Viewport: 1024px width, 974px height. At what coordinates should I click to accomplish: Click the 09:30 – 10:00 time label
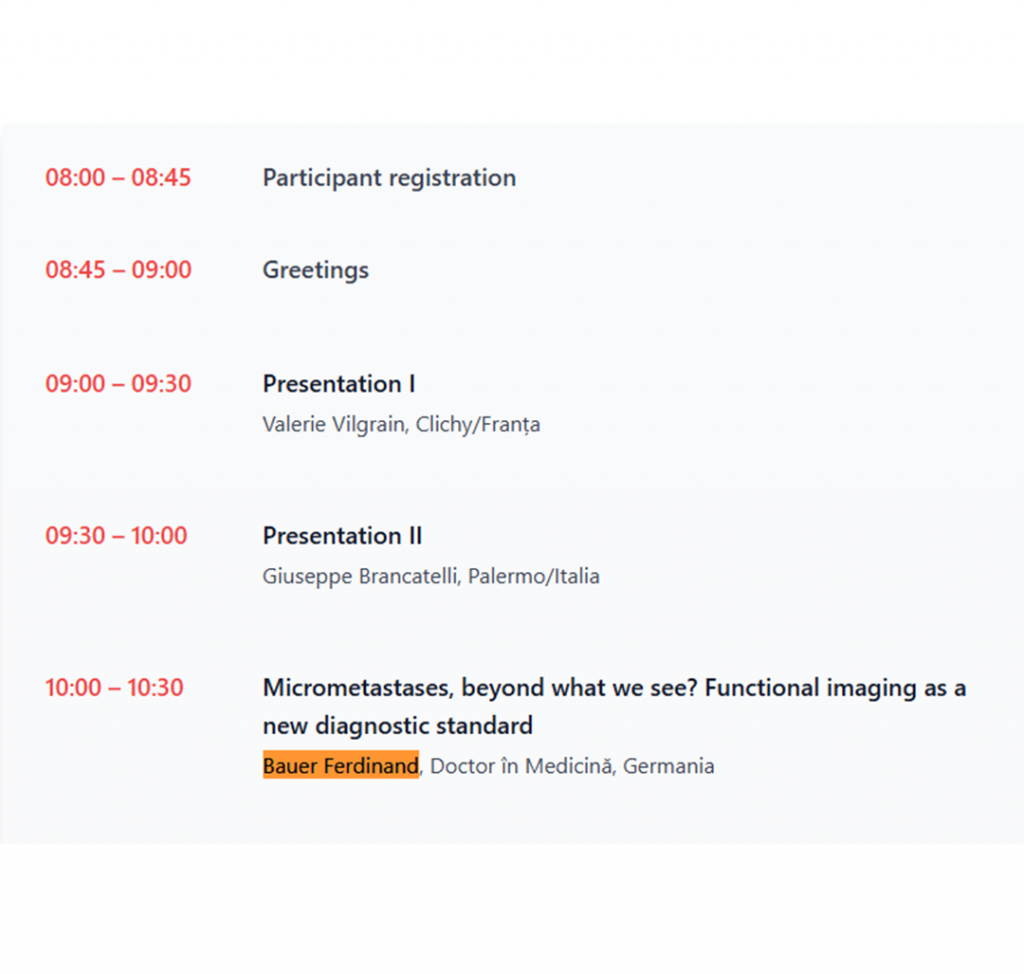[116, 536]
